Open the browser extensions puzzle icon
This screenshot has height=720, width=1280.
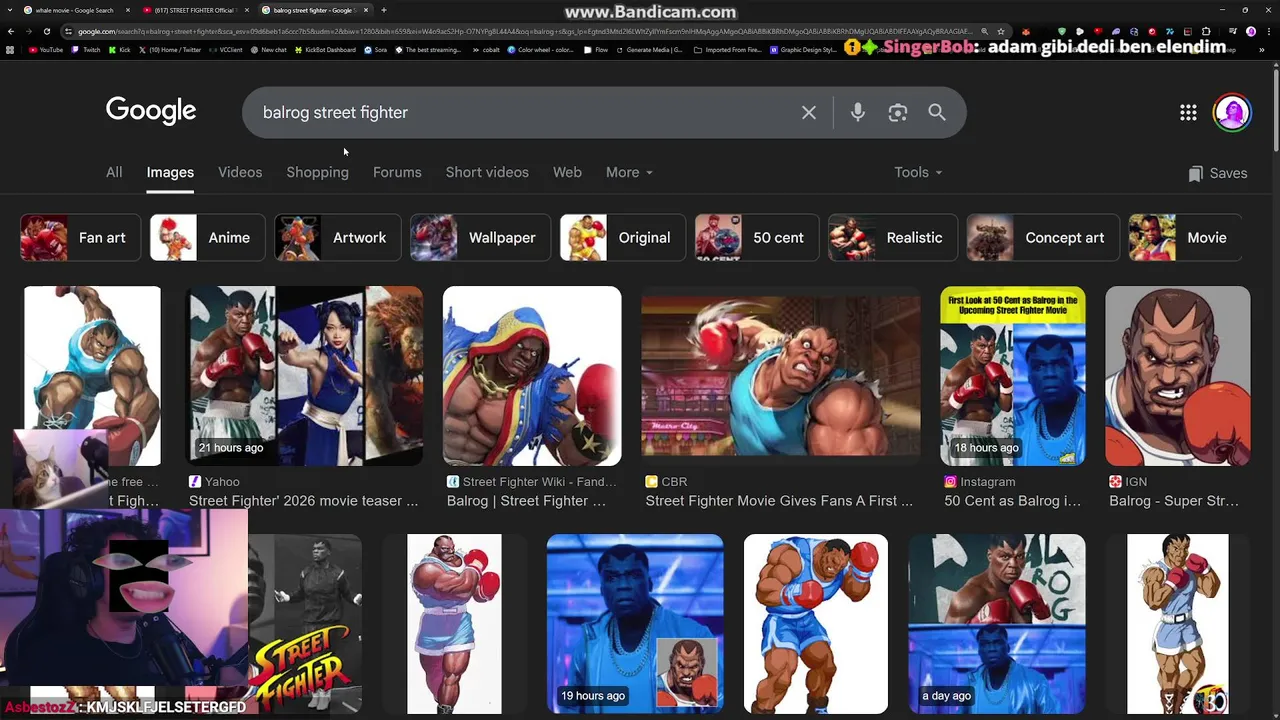(x=1206, y=31)
